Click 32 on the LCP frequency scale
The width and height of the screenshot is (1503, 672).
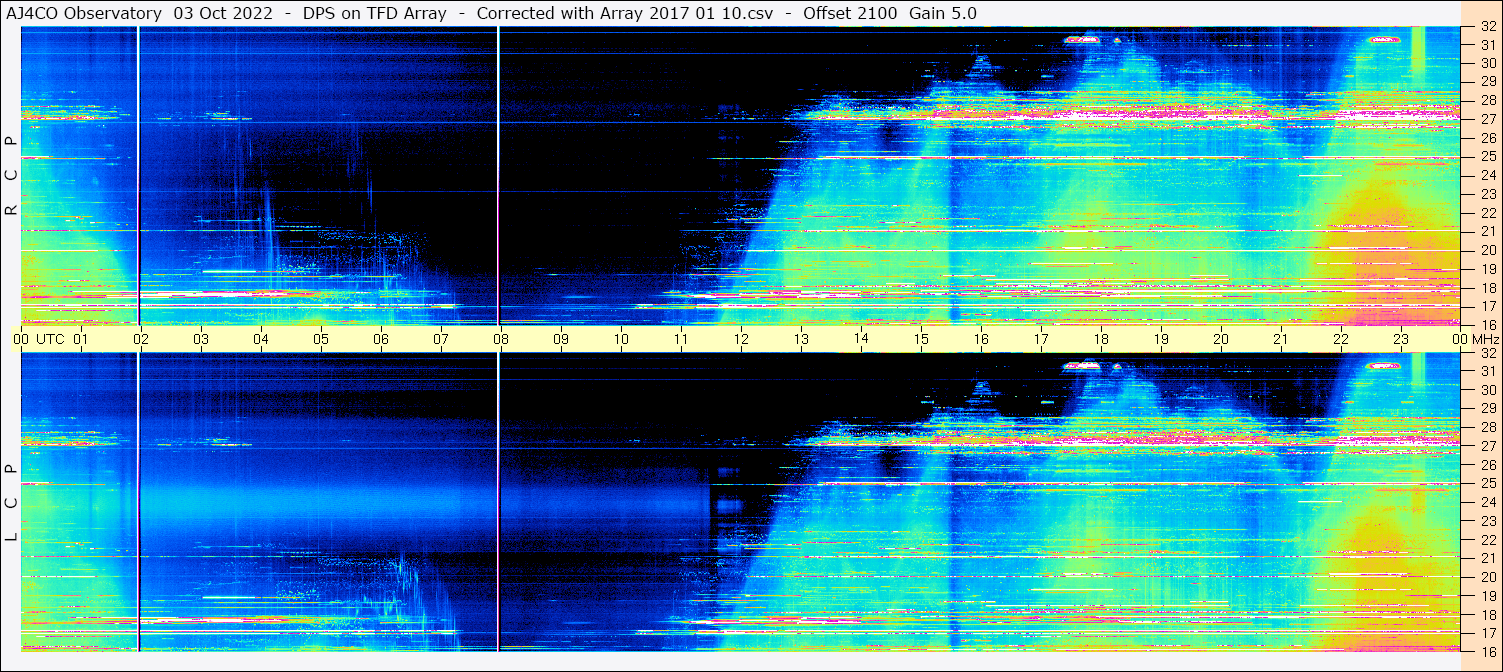pyautogui.click(x=1487, y=353)
